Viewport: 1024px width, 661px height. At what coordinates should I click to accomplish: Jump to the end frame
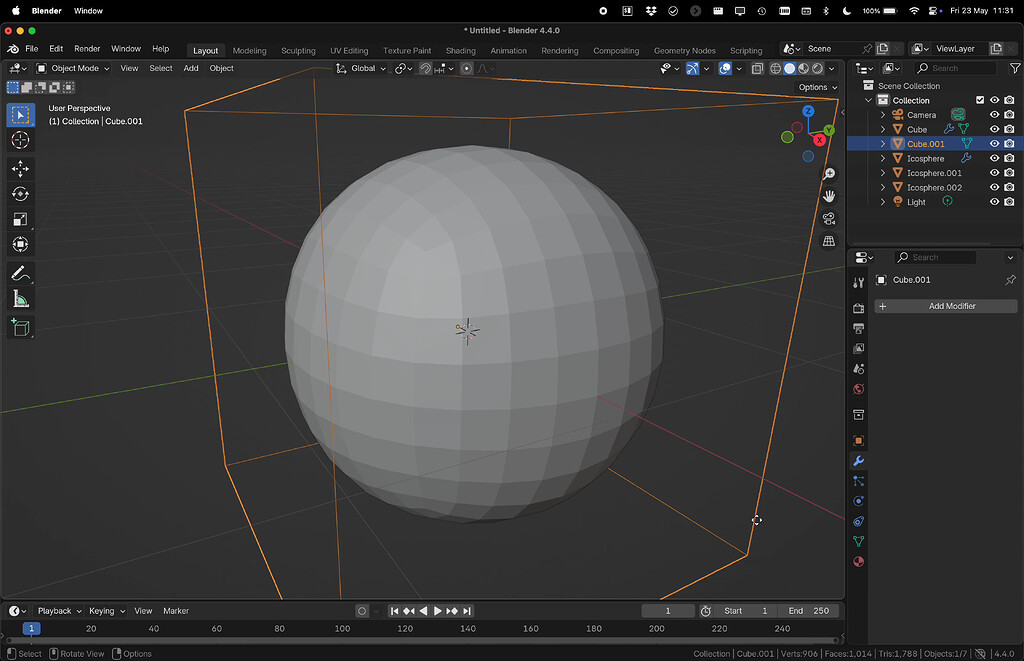[x=466, y=611]
